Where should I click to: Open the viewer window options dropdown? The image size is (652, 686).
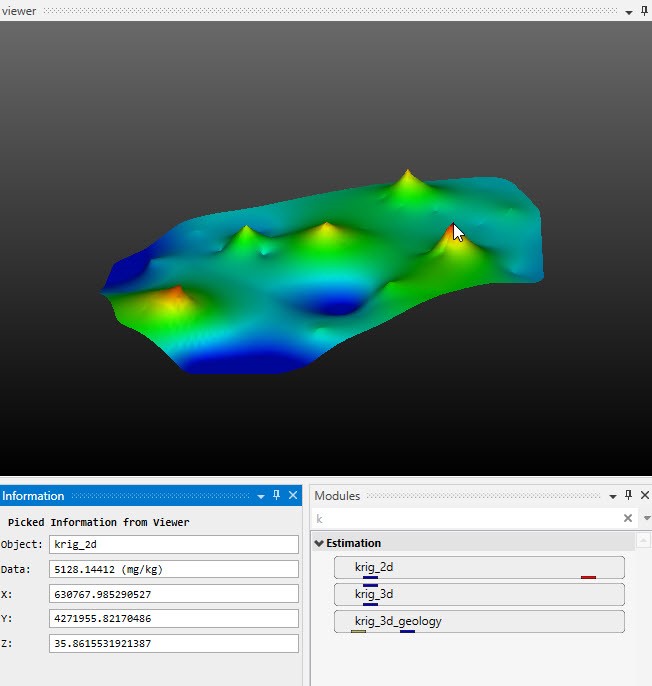629,11
